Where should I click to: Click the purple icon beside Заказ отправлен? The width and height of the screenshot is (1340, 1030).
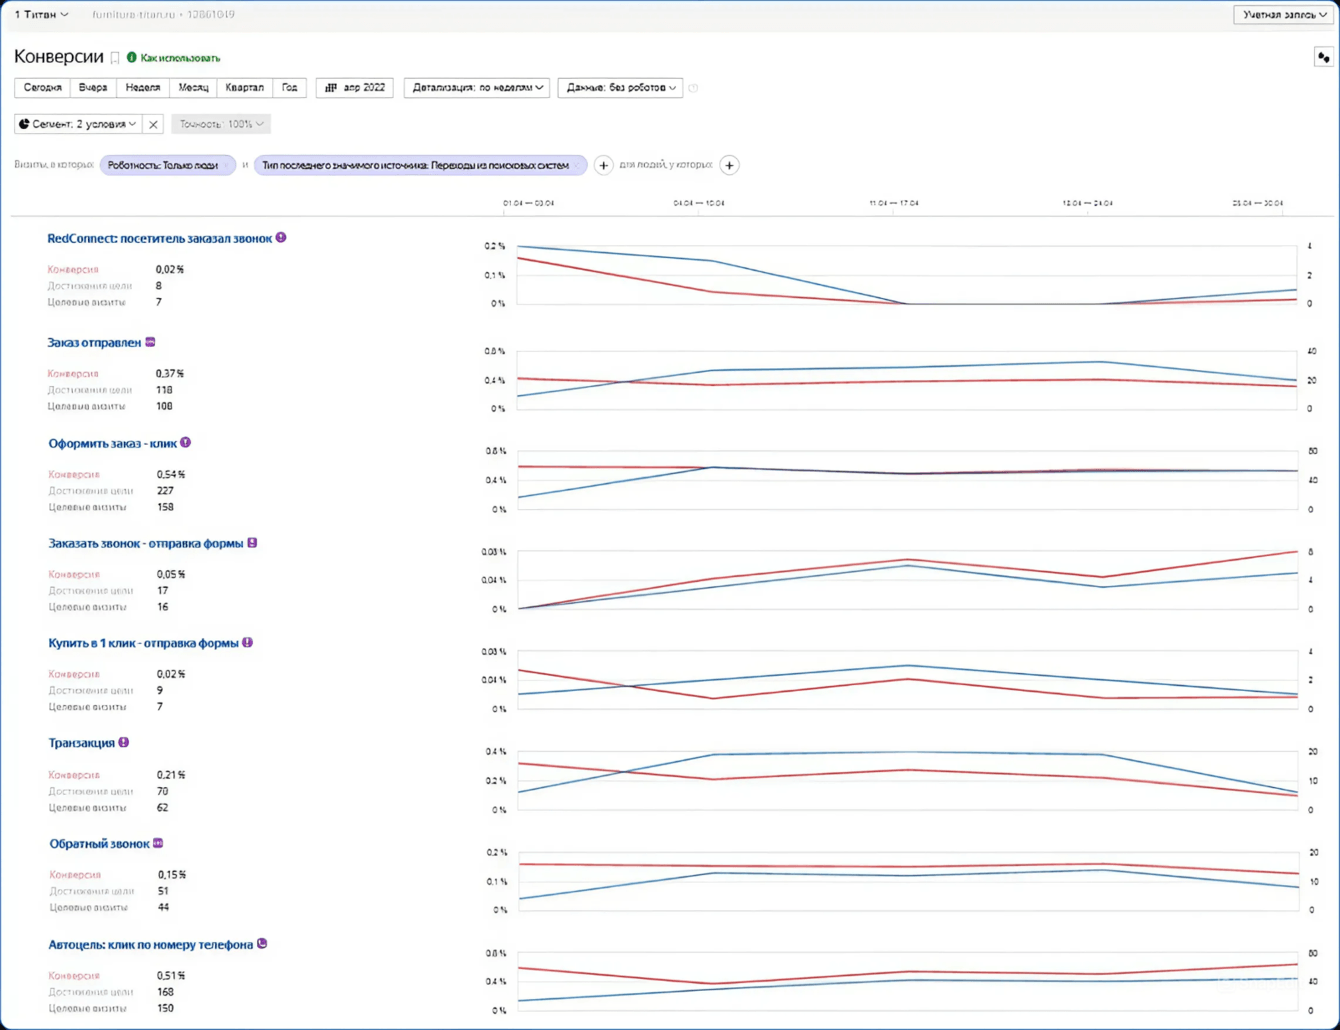(151, 342)
